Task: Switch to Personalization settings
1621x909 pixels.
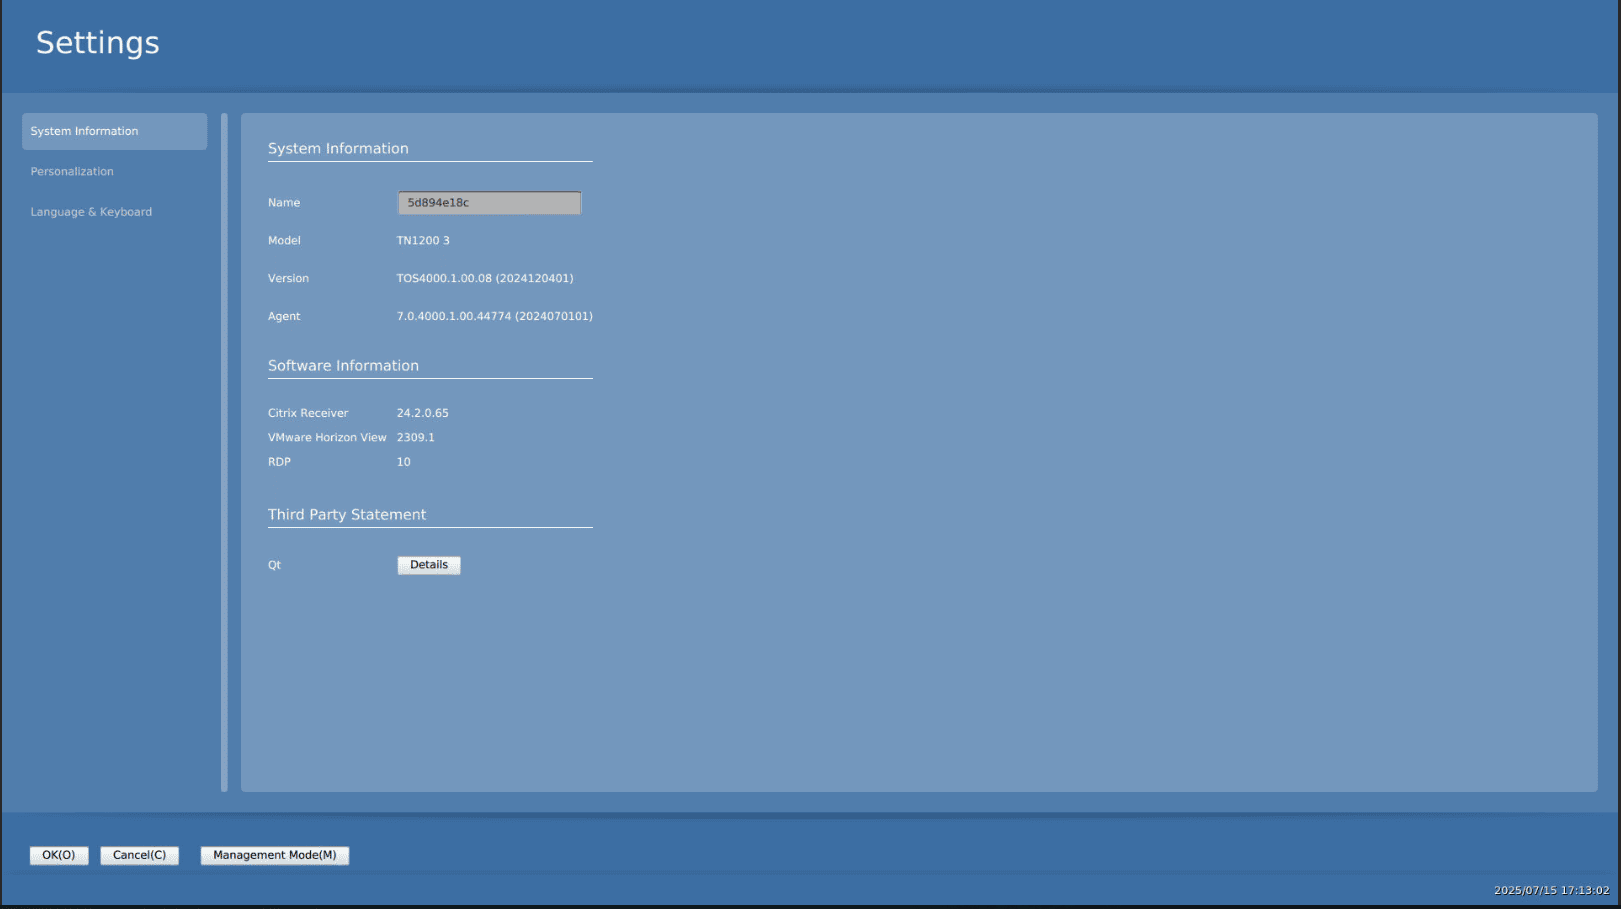Action: pos(72,172)
